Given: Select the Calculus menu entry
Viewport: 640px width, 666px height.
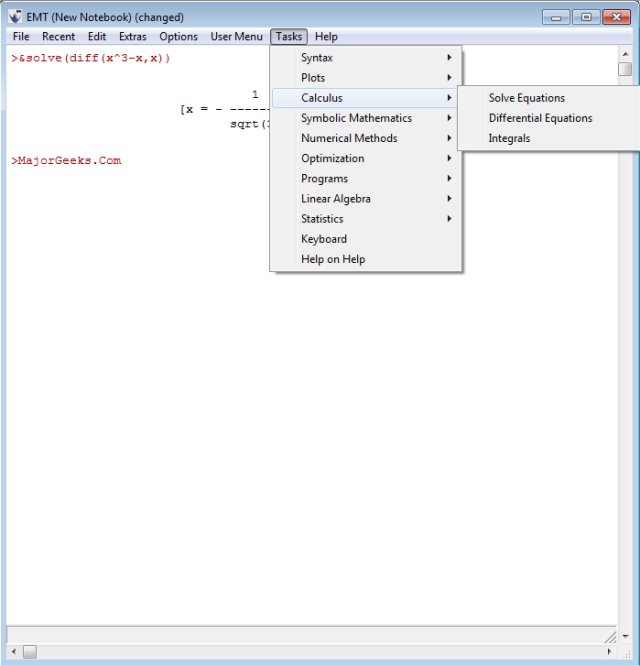Looking at the screenshot, I should click(366, 98).
